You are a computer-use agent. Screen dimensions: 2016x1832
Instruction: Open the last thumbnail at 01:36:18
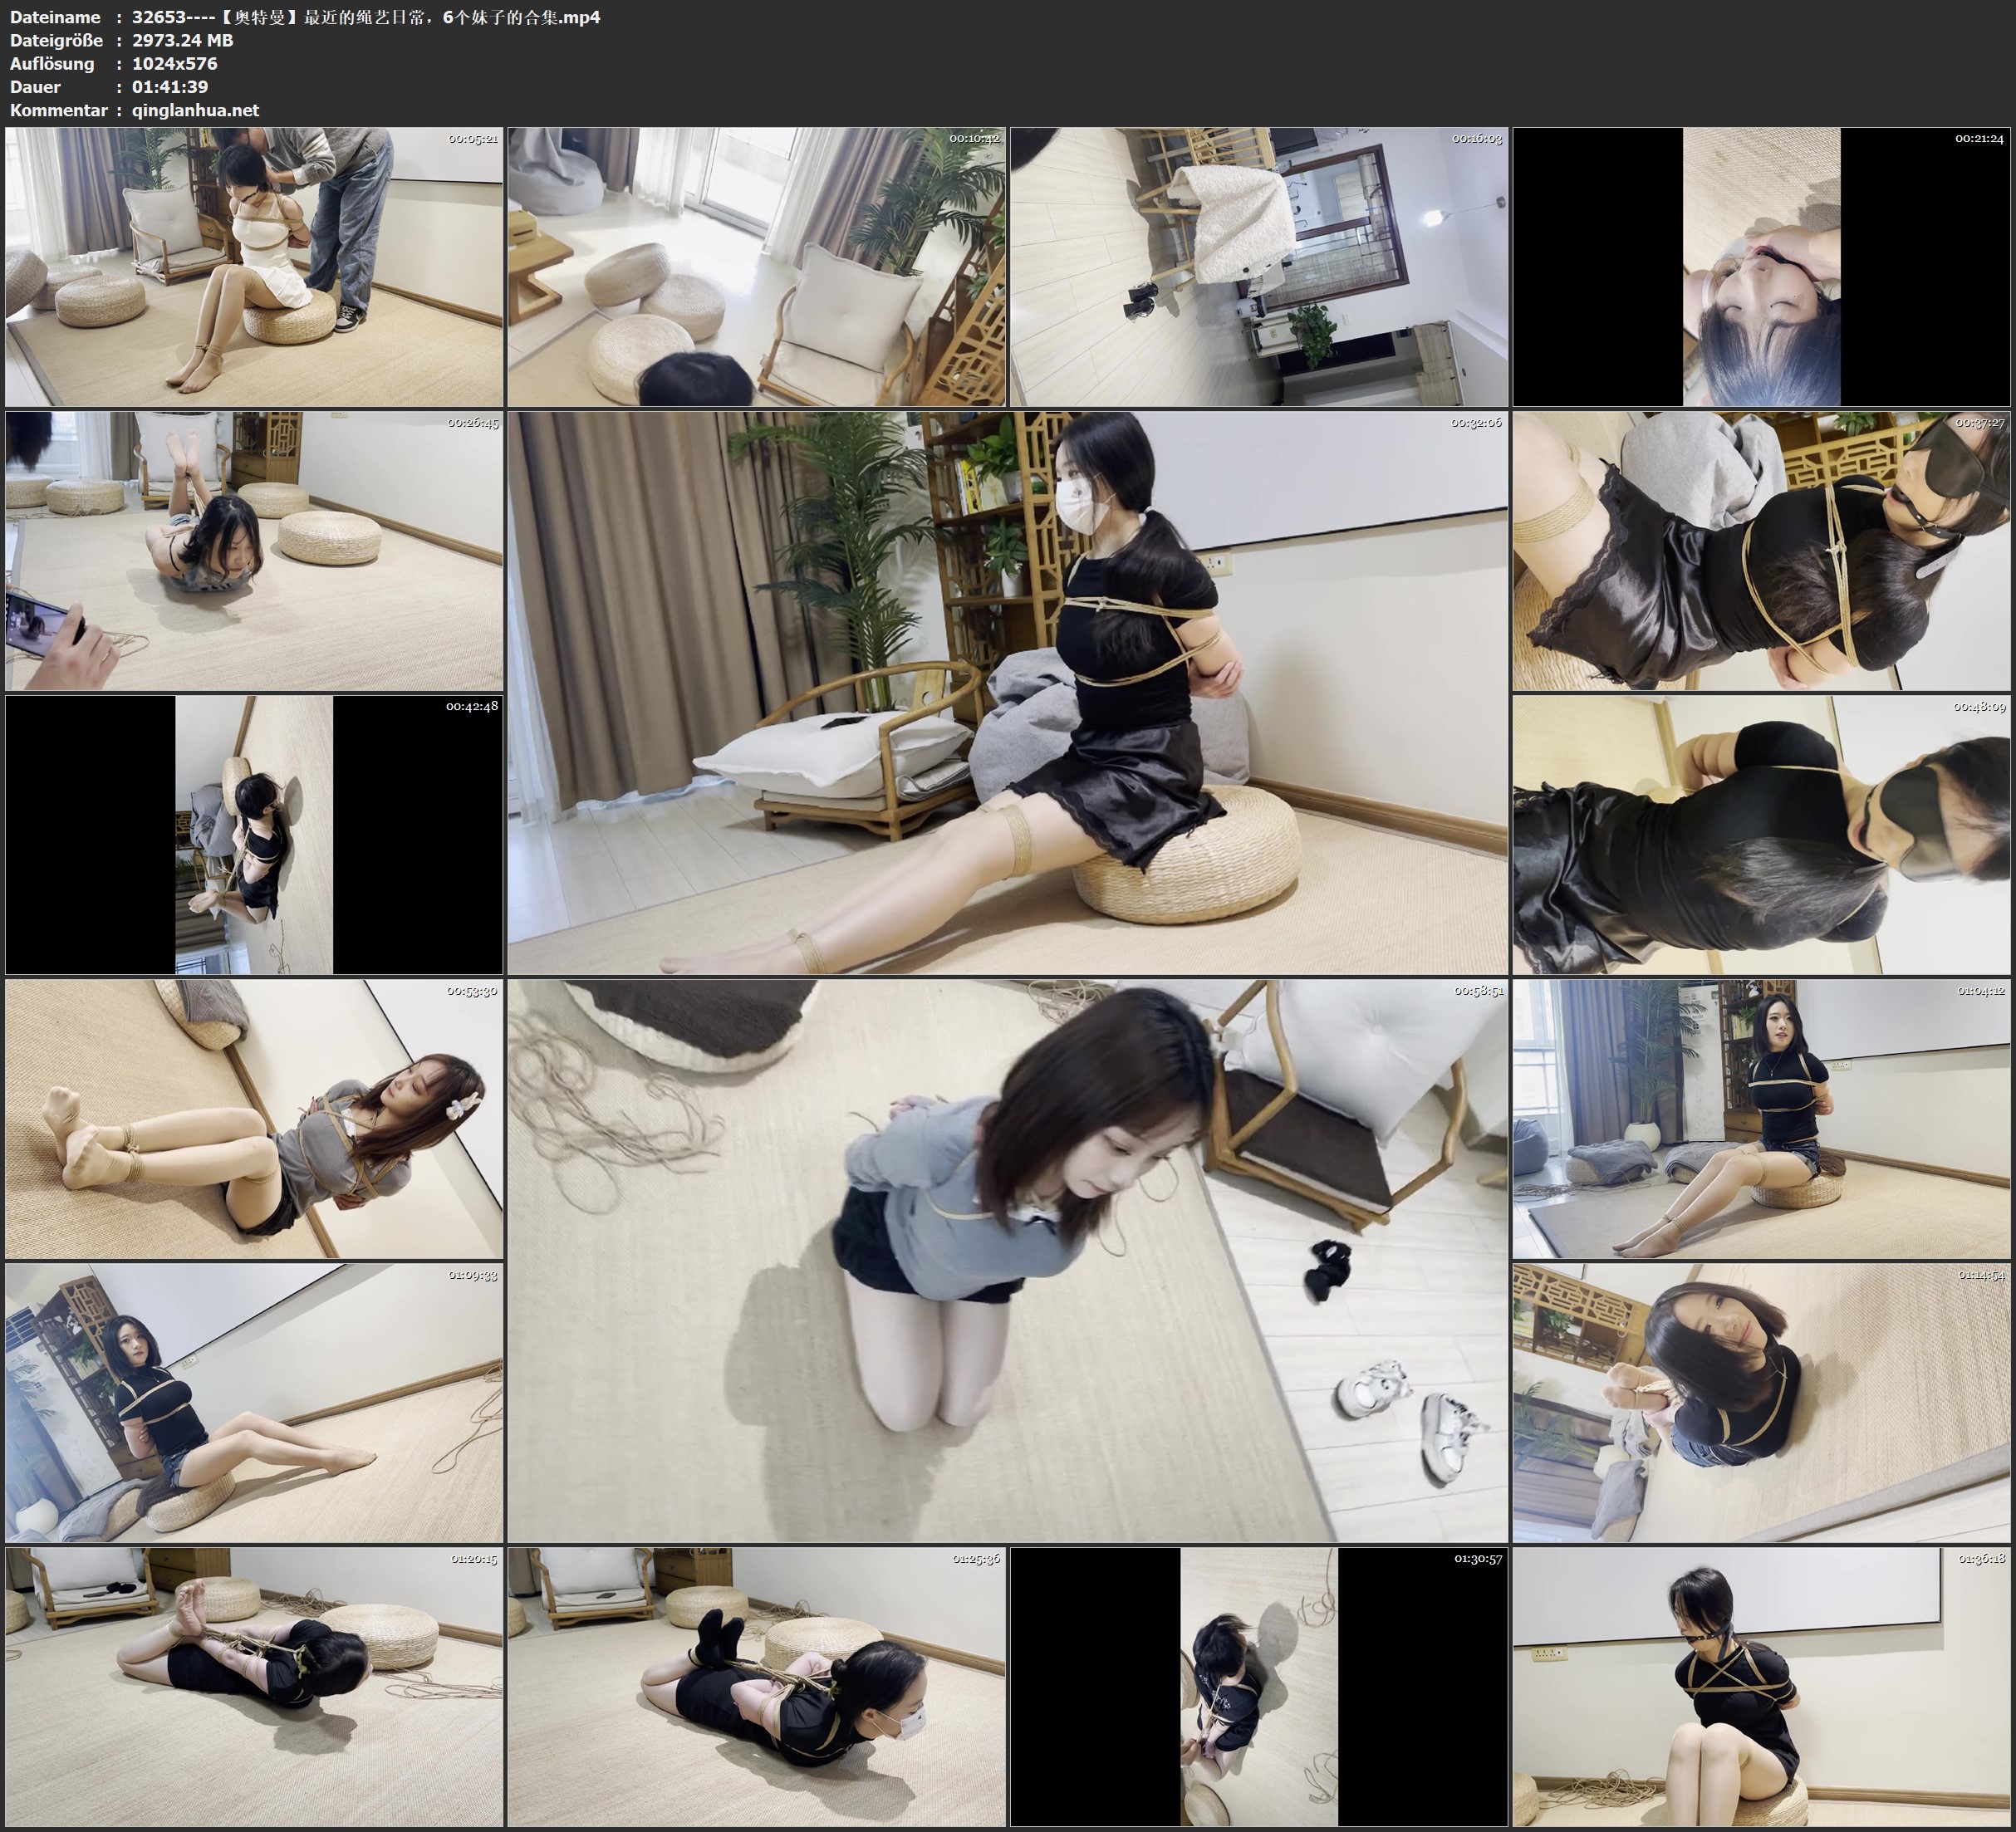coord(1761,1686)
